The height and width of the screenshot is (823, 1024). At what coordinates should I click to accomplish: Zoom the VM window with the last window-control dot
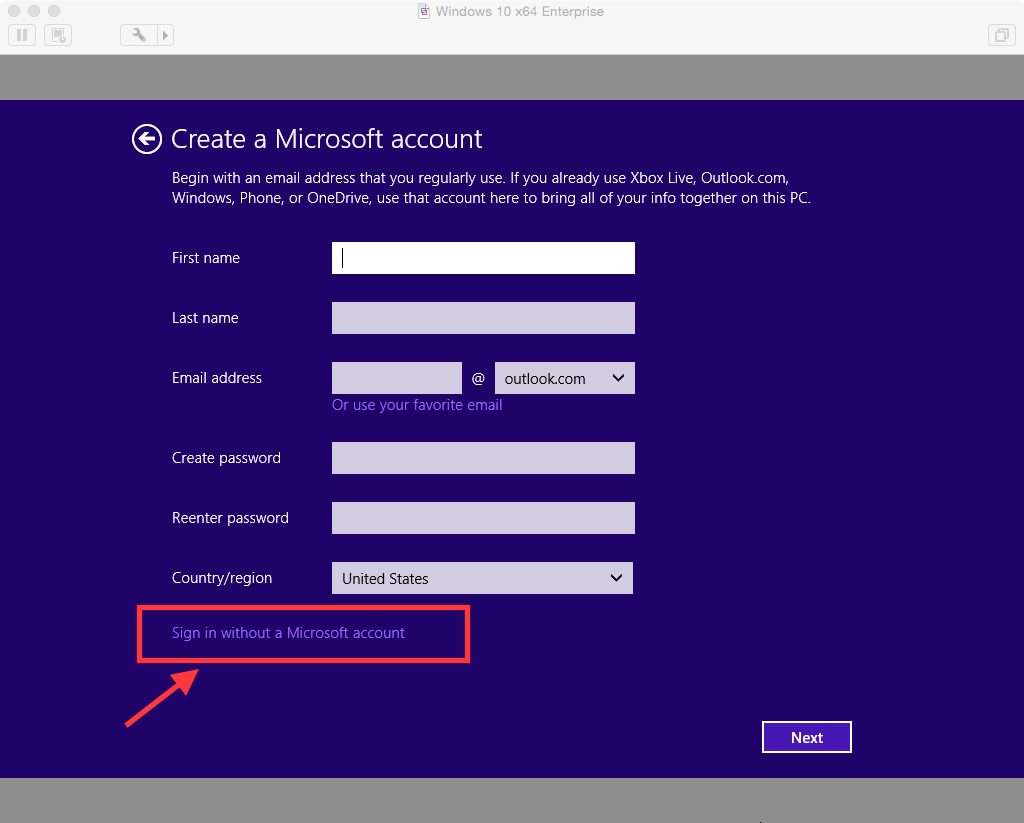point(54,11)
